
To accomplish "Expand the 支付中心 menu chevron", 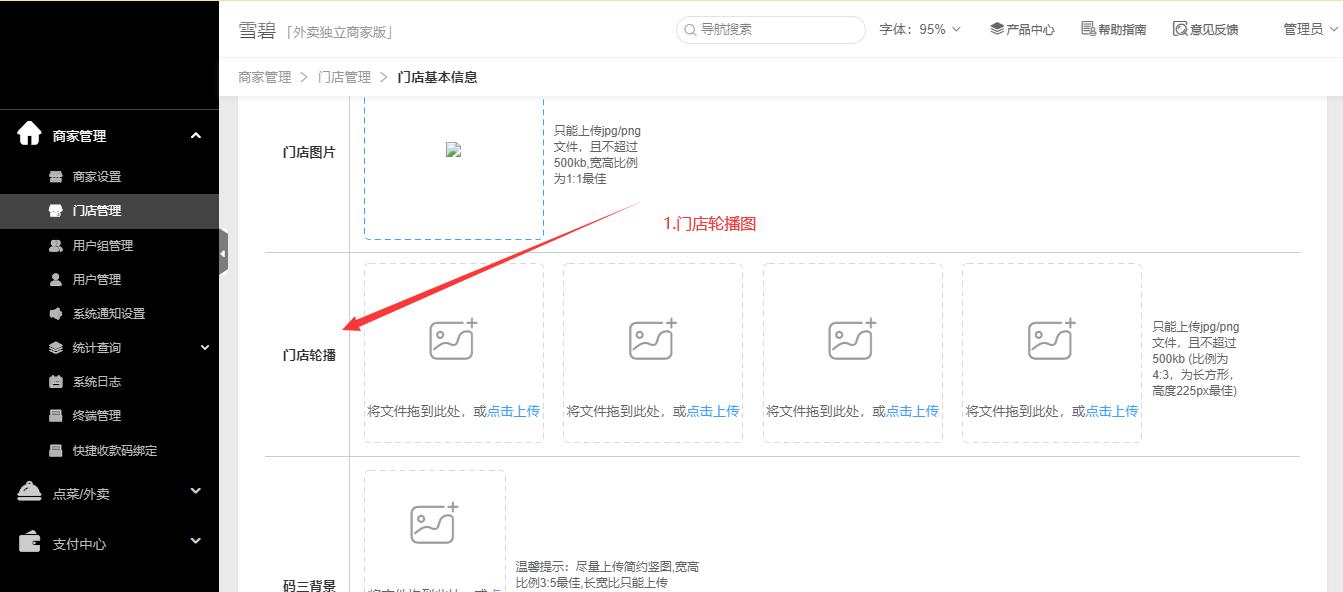I will [196, 542].
